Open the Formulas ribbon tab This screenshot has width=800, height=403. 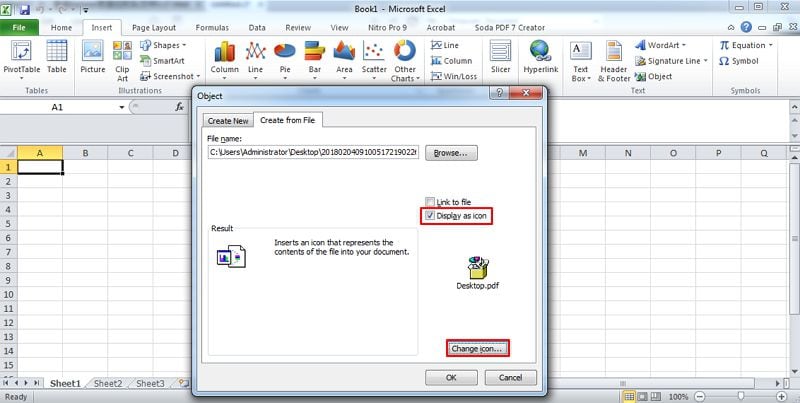tap(212, 28)
